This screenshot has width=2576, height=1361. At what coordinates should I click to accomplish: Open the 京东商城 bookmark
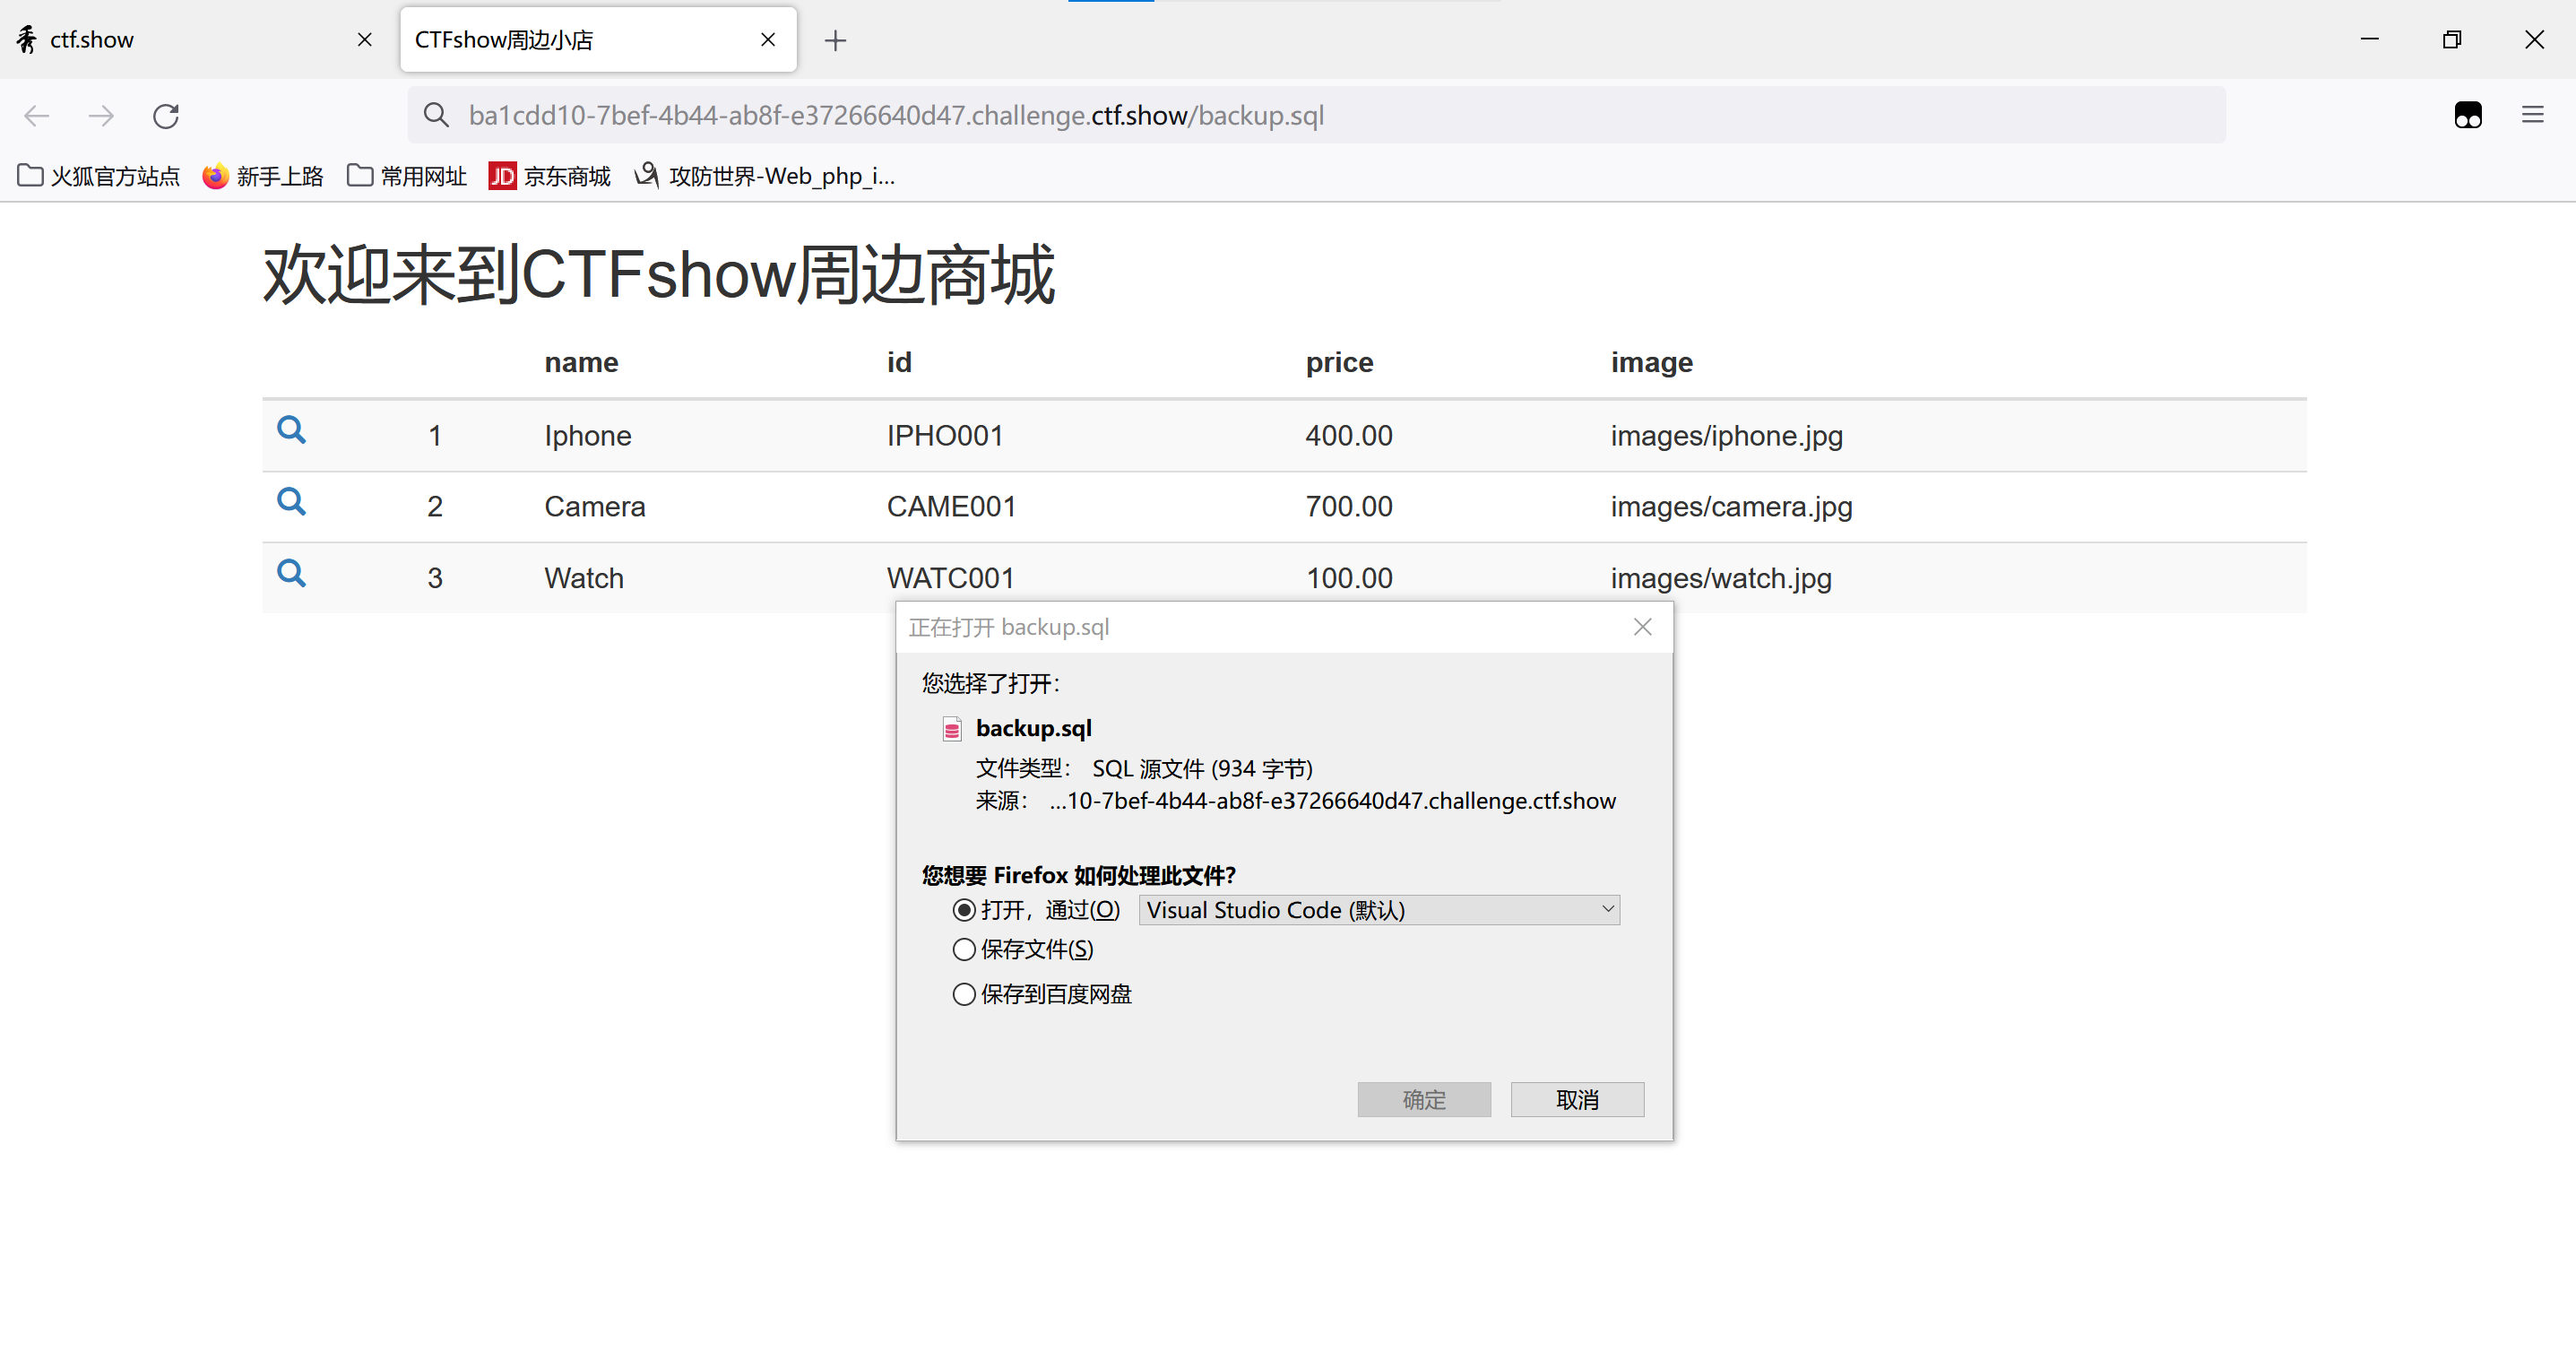(550, 176)
